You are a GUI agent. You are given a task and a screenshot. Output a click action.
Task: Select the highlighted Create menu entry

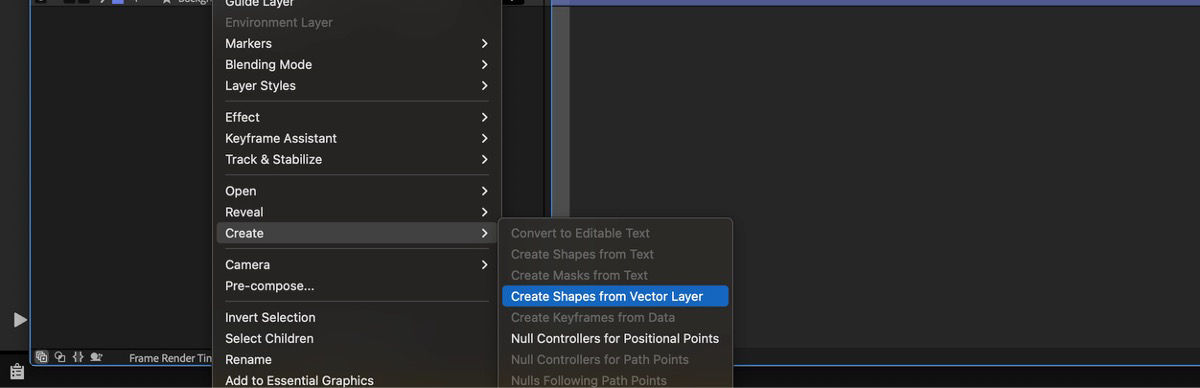point(356,233)
